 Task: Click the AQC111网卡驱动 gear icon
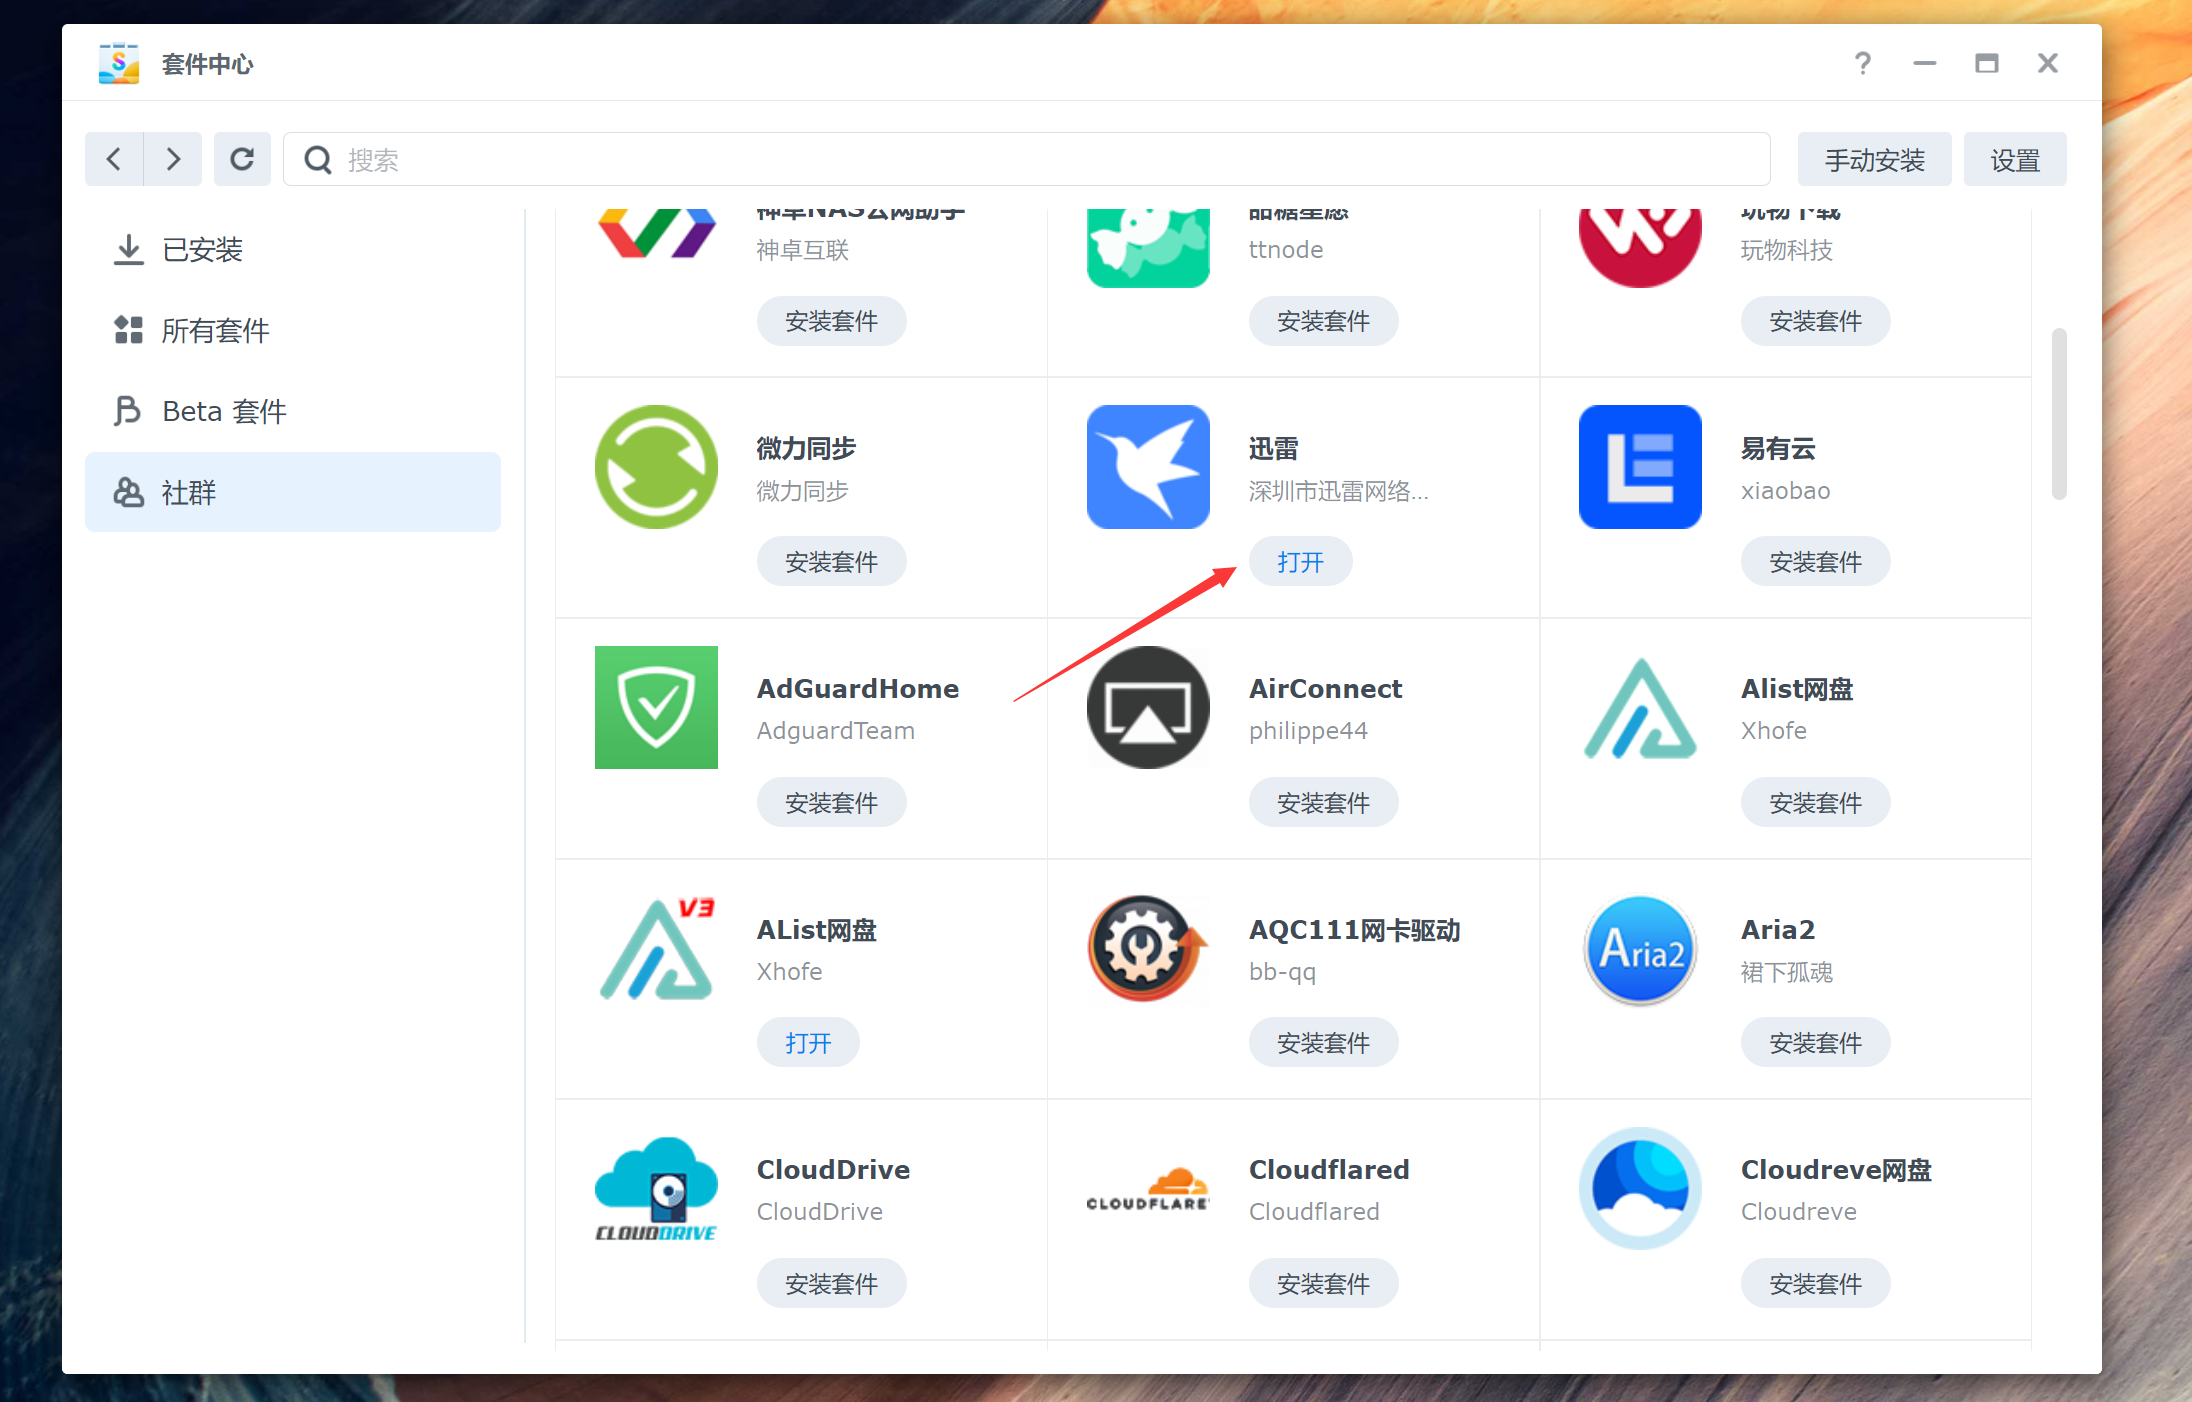pos(1148,949)
